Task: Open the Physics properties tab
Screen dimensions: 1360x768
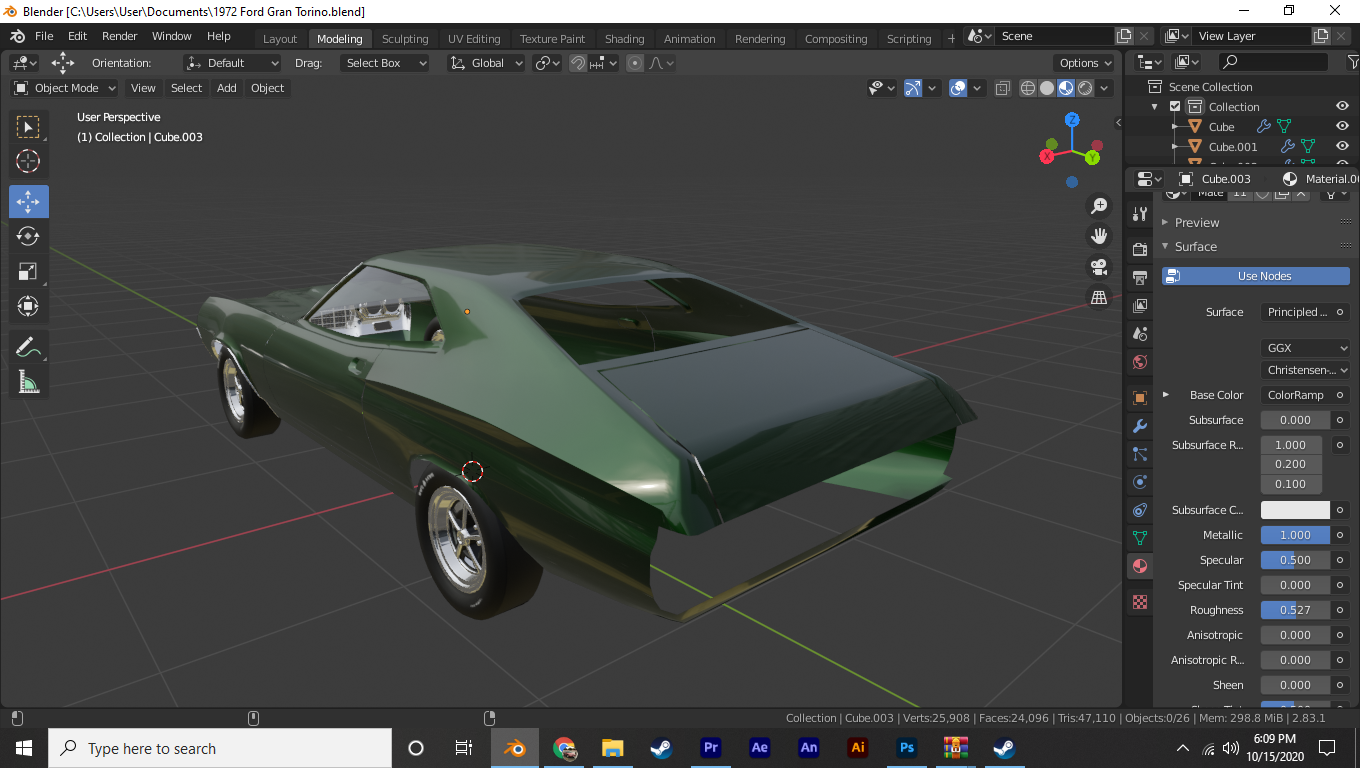Action: (x=1139, y=482)
